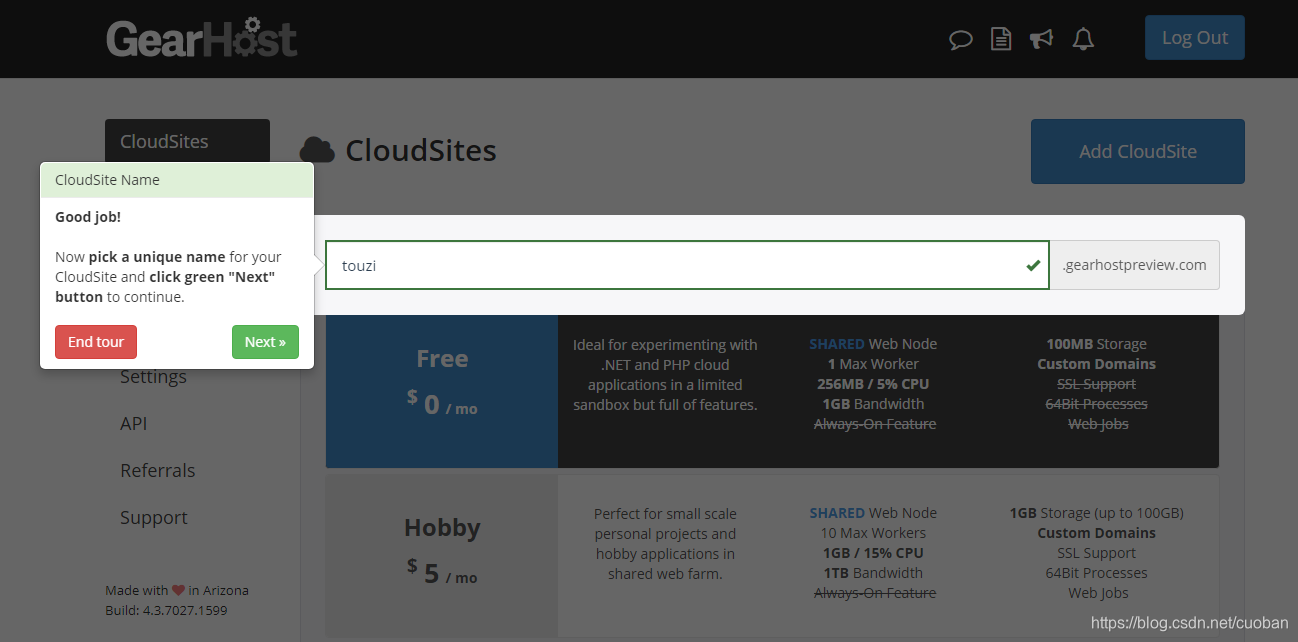
Task: Click Custom Domains in Hobby plan
Action: coord(1096,533)
